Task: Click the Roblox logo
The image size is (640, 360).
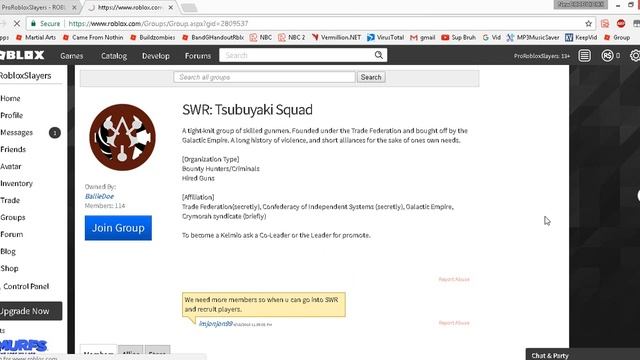Action: click(x=22, y=55)
